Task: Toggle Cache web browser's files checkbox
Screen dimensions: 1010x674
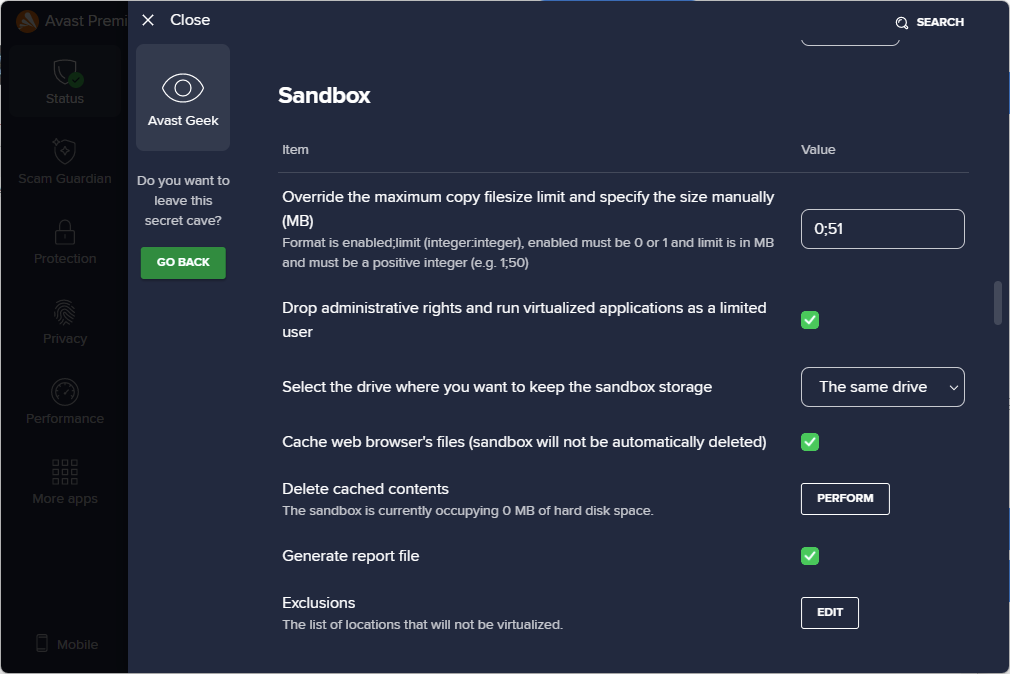Action: point(810,442)
